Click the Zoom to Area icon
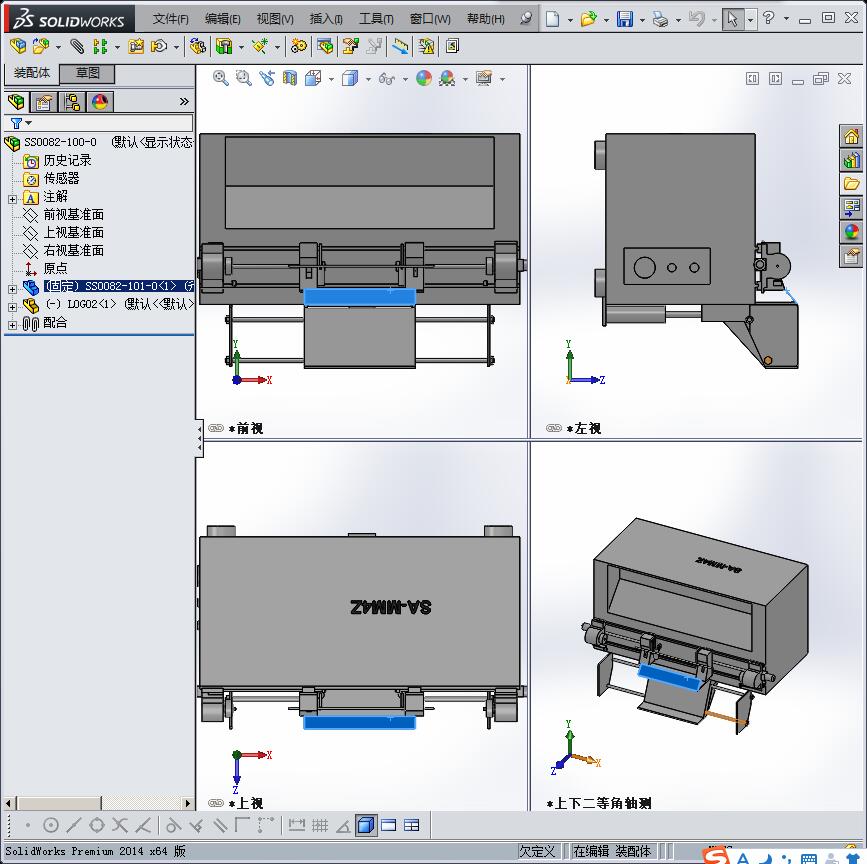 pos(243,78)
